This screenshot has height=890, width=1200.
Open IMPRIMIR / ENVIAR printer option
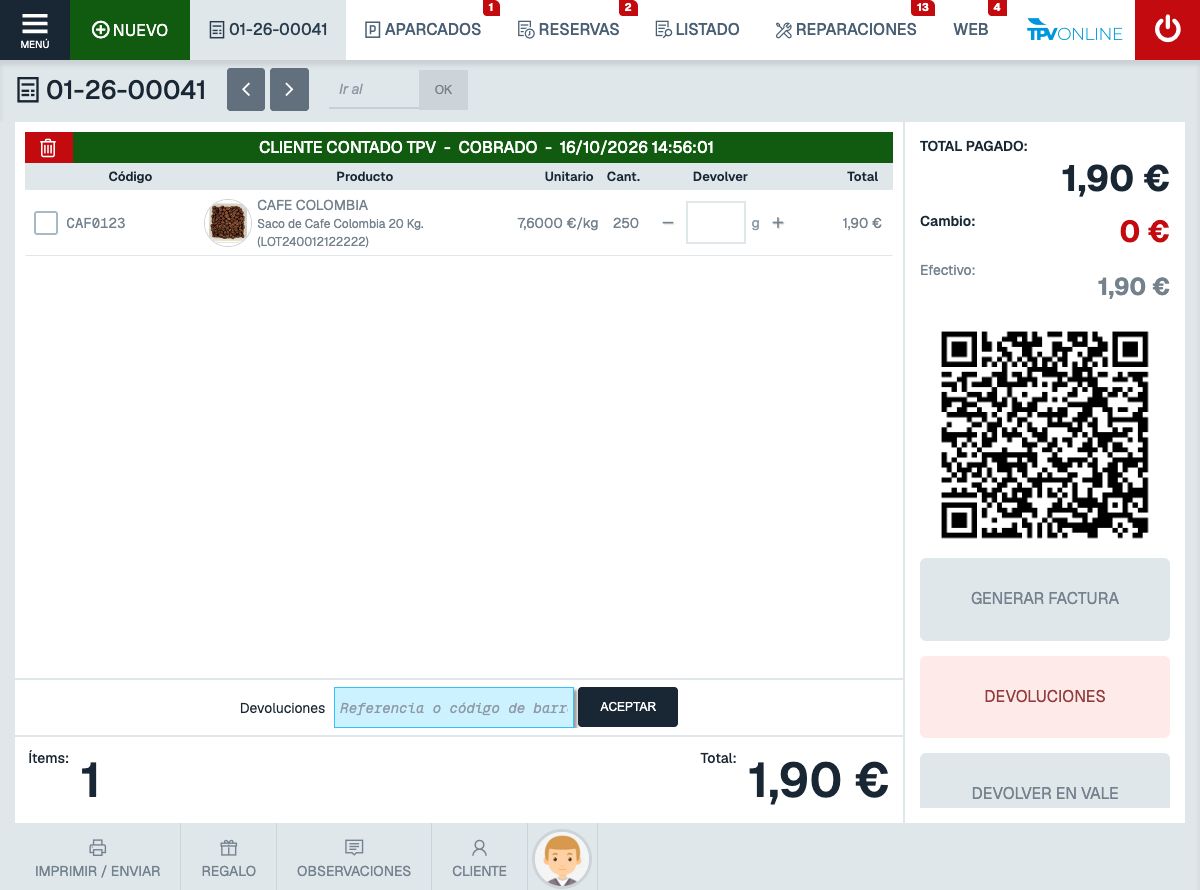(98, 858)
